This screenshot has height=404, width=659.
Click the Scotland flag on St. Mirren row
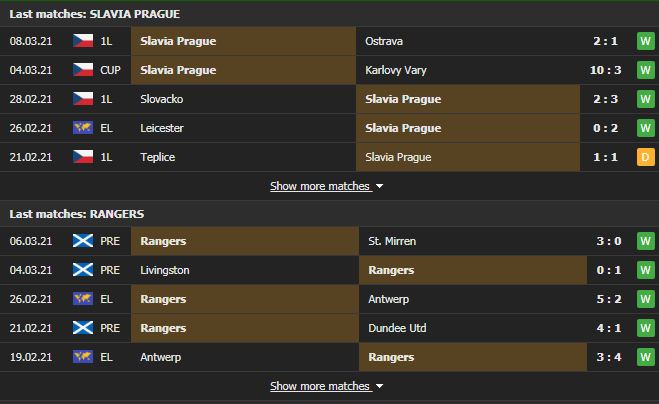pos(83,241)
